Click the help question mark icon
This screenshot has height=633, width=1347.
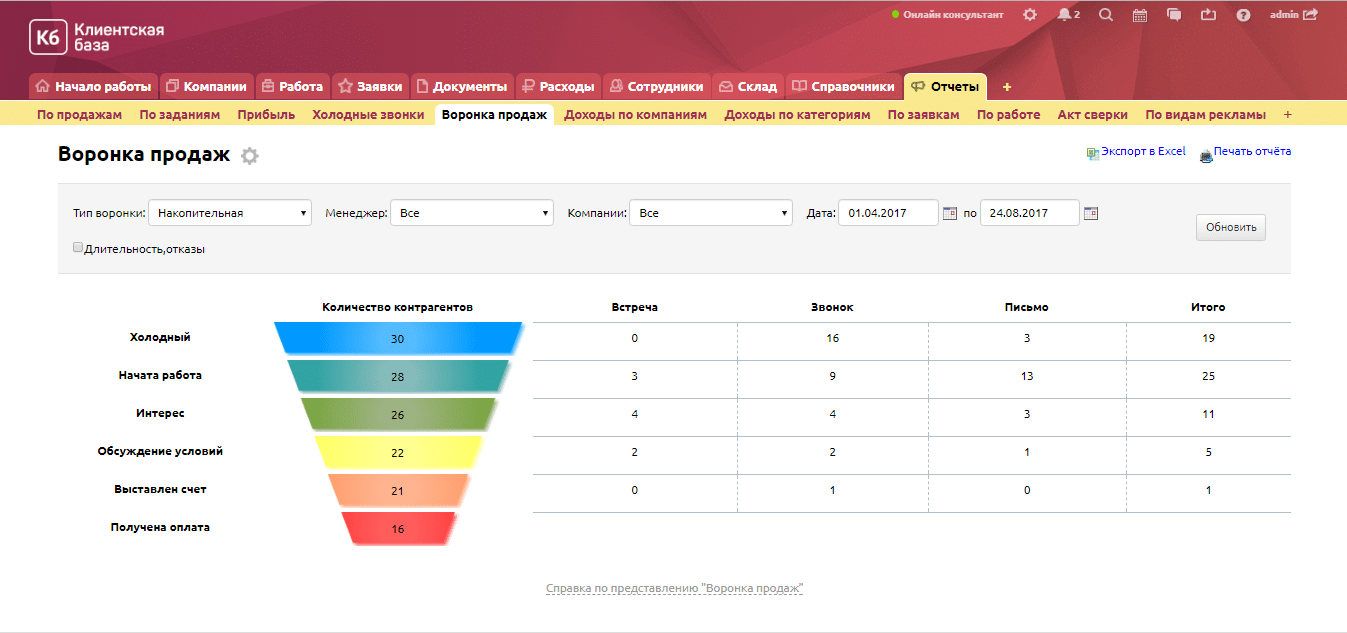(x=1244, y=14)
